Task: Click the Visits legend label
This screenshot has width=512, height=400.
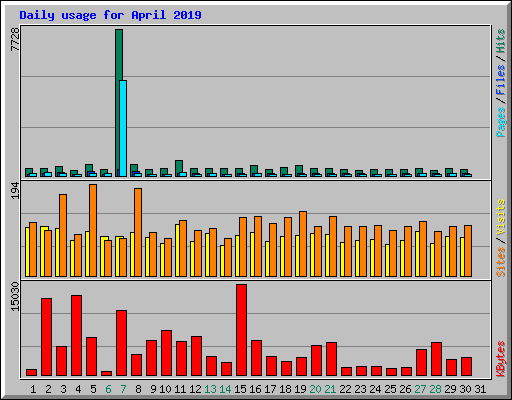Action: pyautogui.click(x=500, y=217)
